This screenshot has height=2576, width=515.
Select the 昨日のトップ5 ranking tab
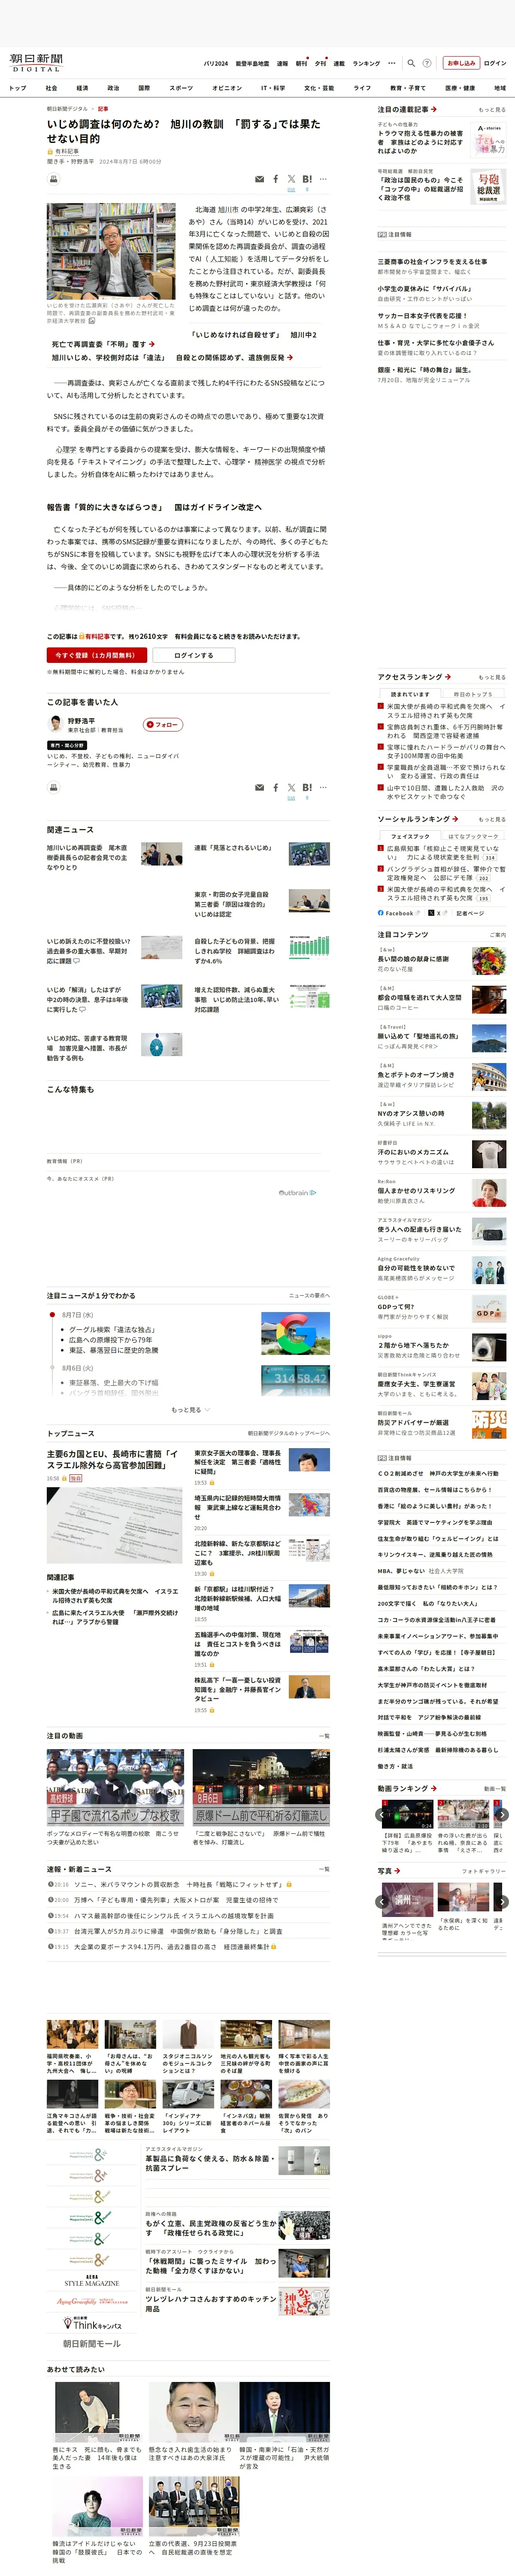click(x=473, y=694)
